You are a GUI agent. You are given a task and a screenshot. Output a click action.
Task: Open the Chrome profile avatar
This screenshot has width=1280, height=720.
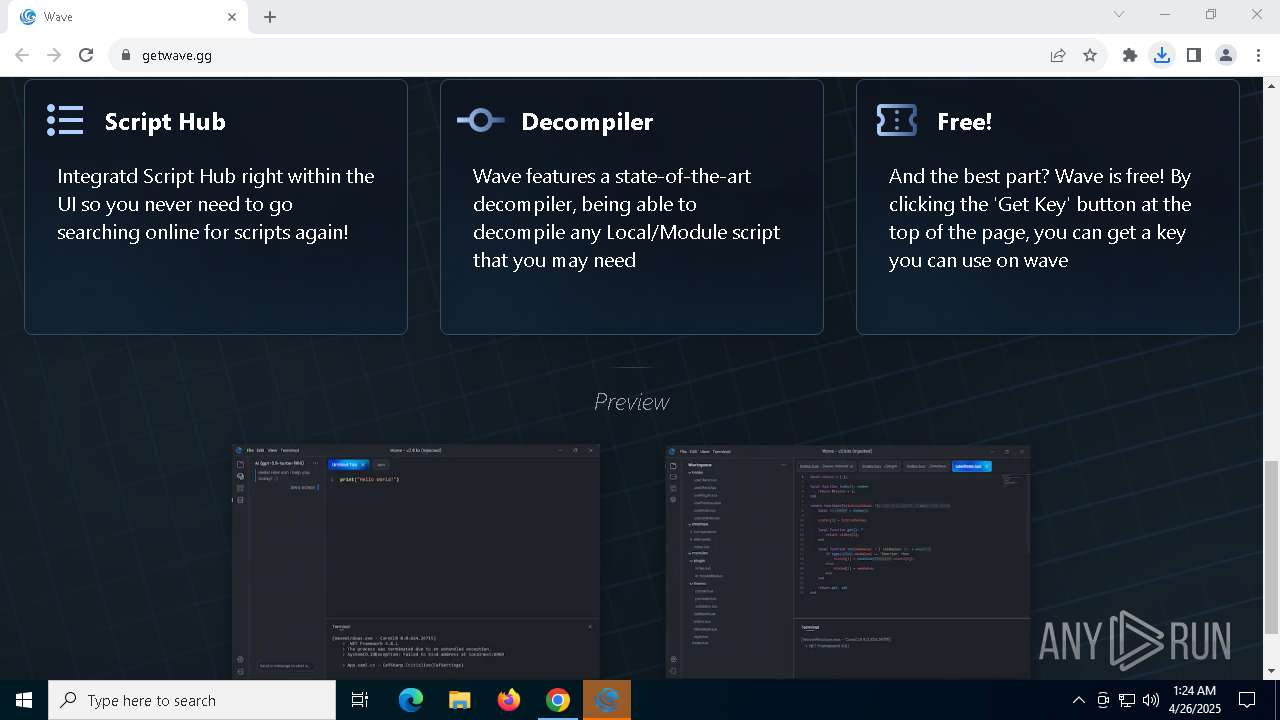coord(1226,56)
